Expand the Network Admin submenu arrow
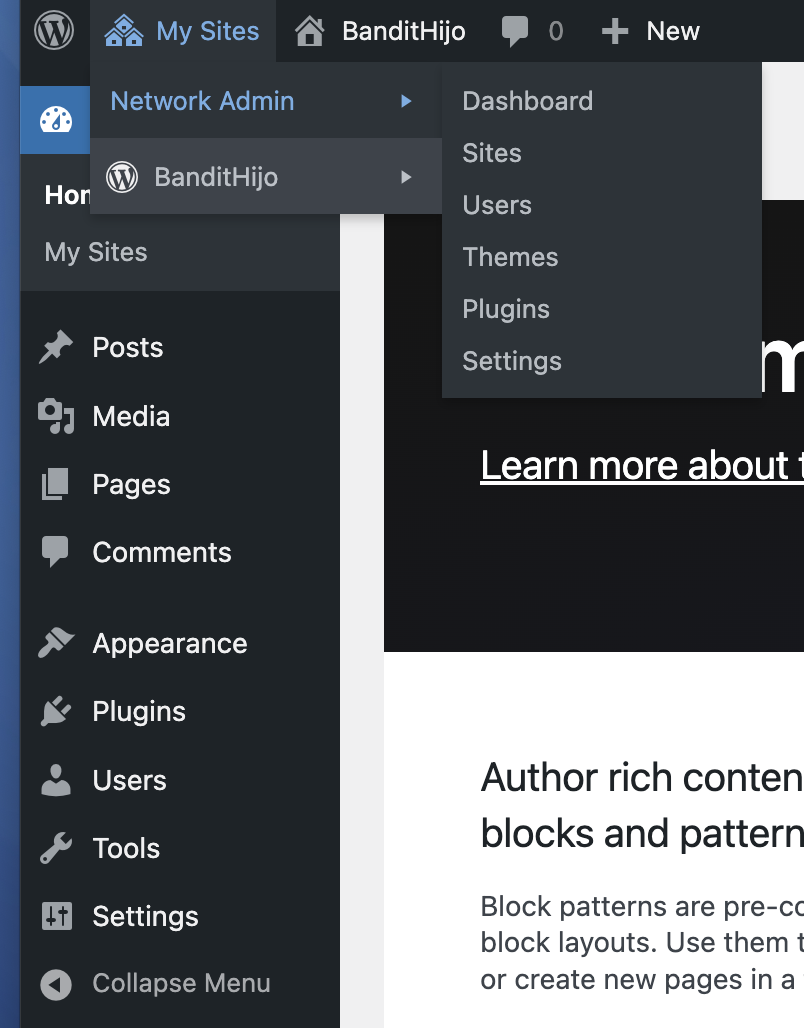804x1028 pixels. 406,101
